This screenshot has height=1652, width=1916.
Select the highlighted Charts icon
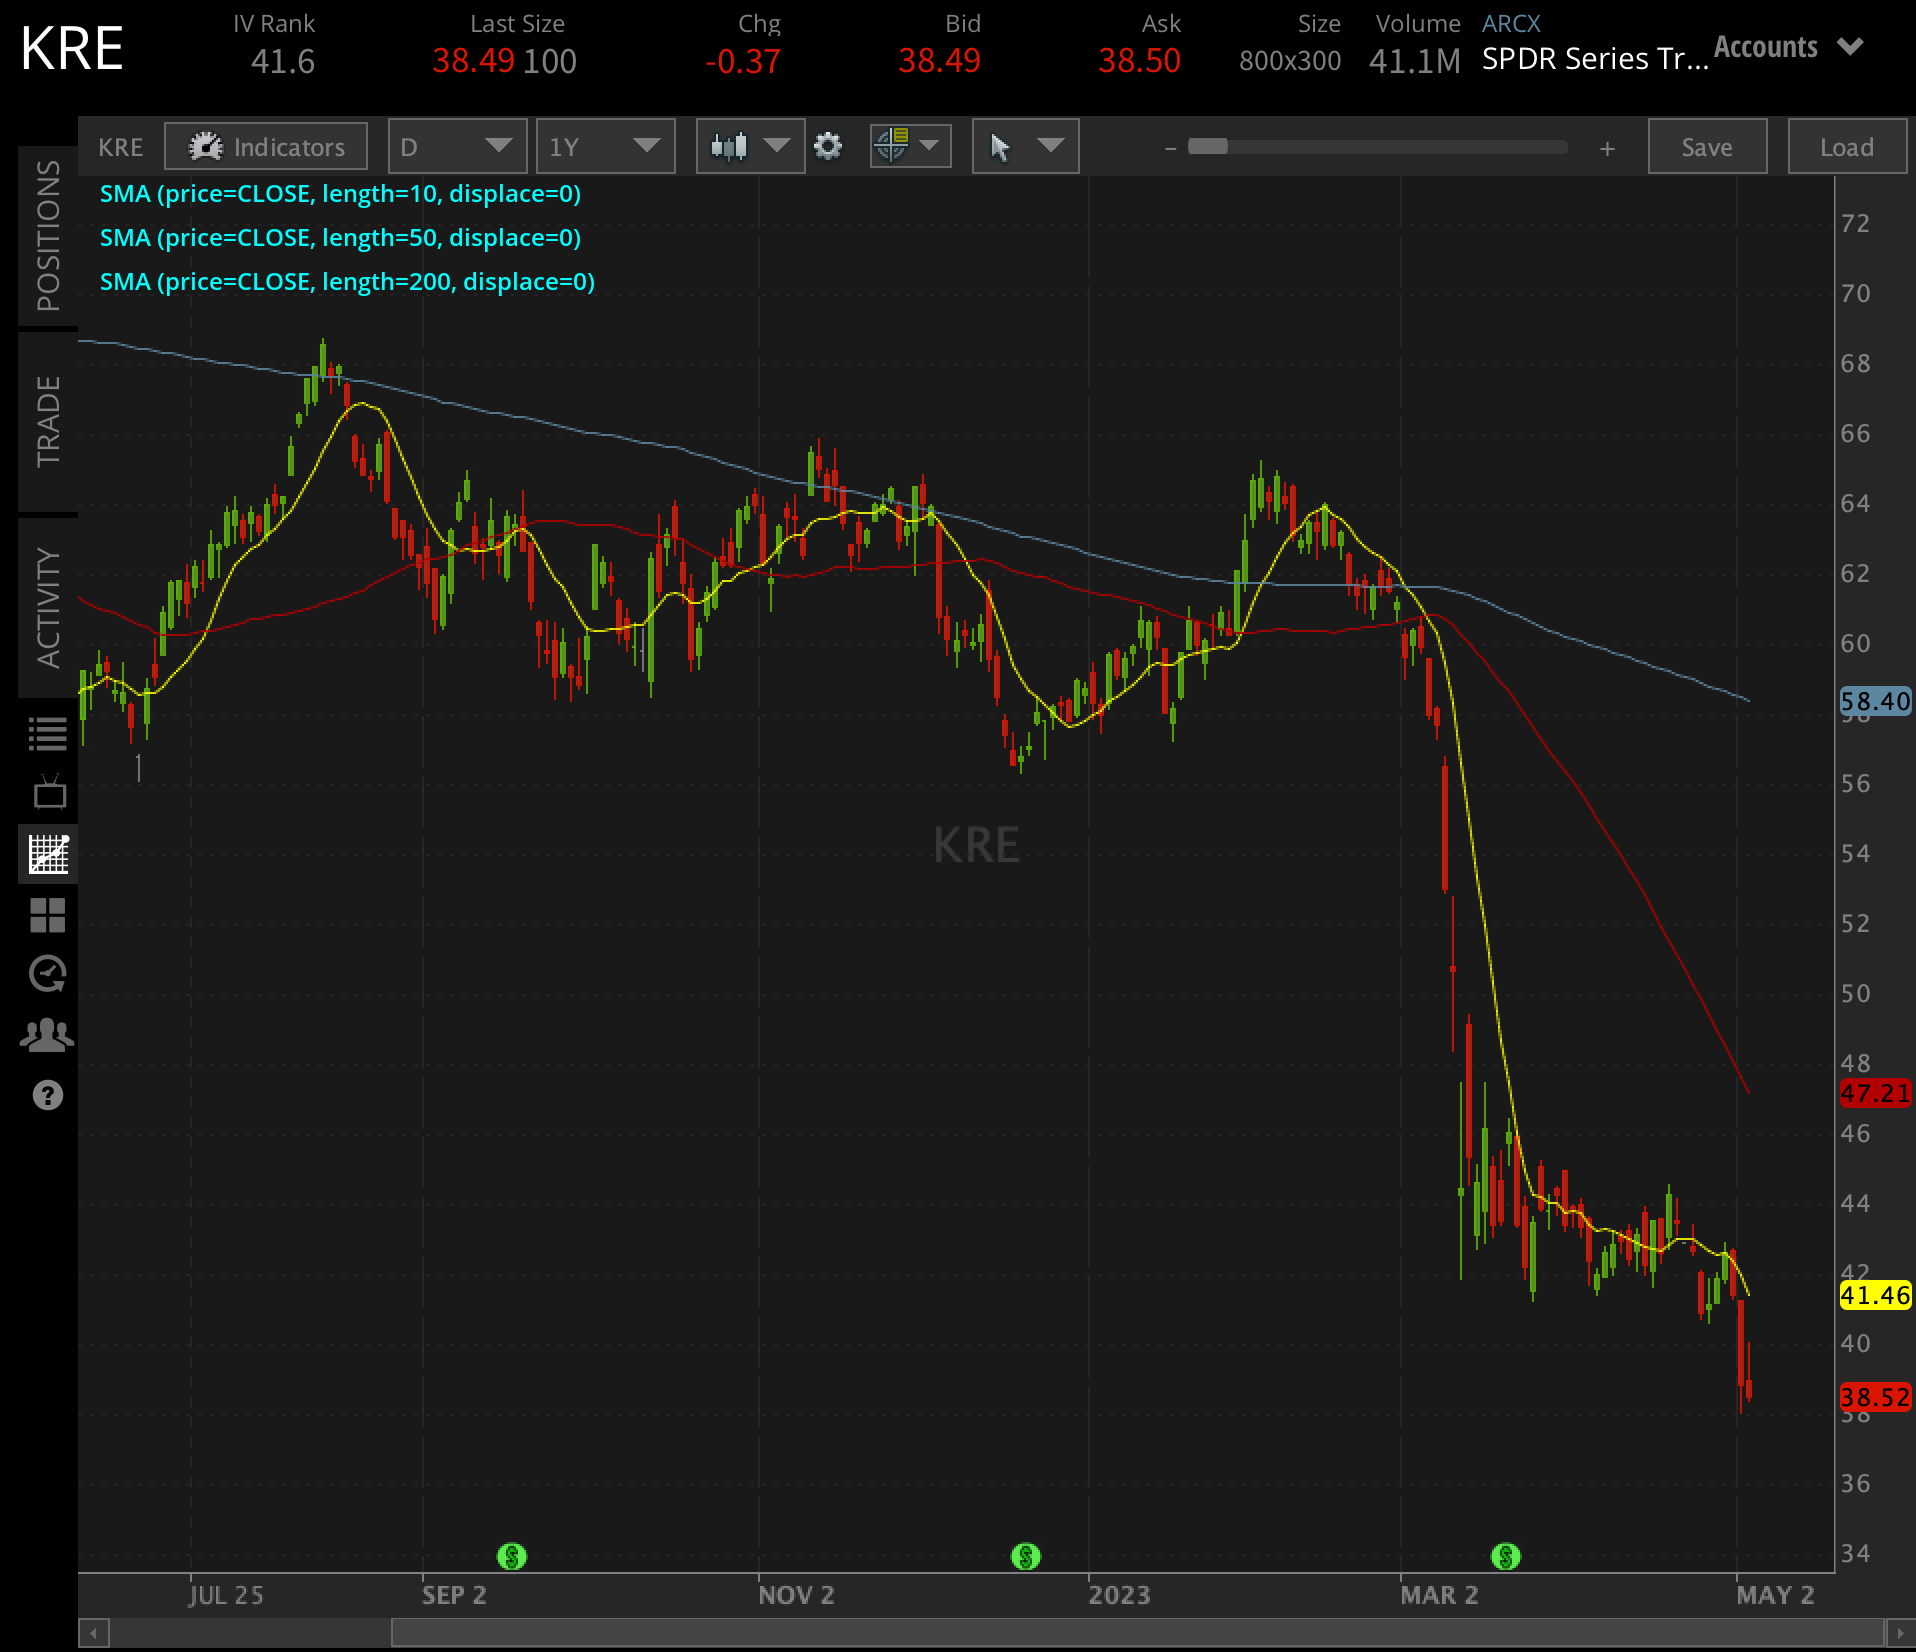pyautogui.click(x=49, y=853)
